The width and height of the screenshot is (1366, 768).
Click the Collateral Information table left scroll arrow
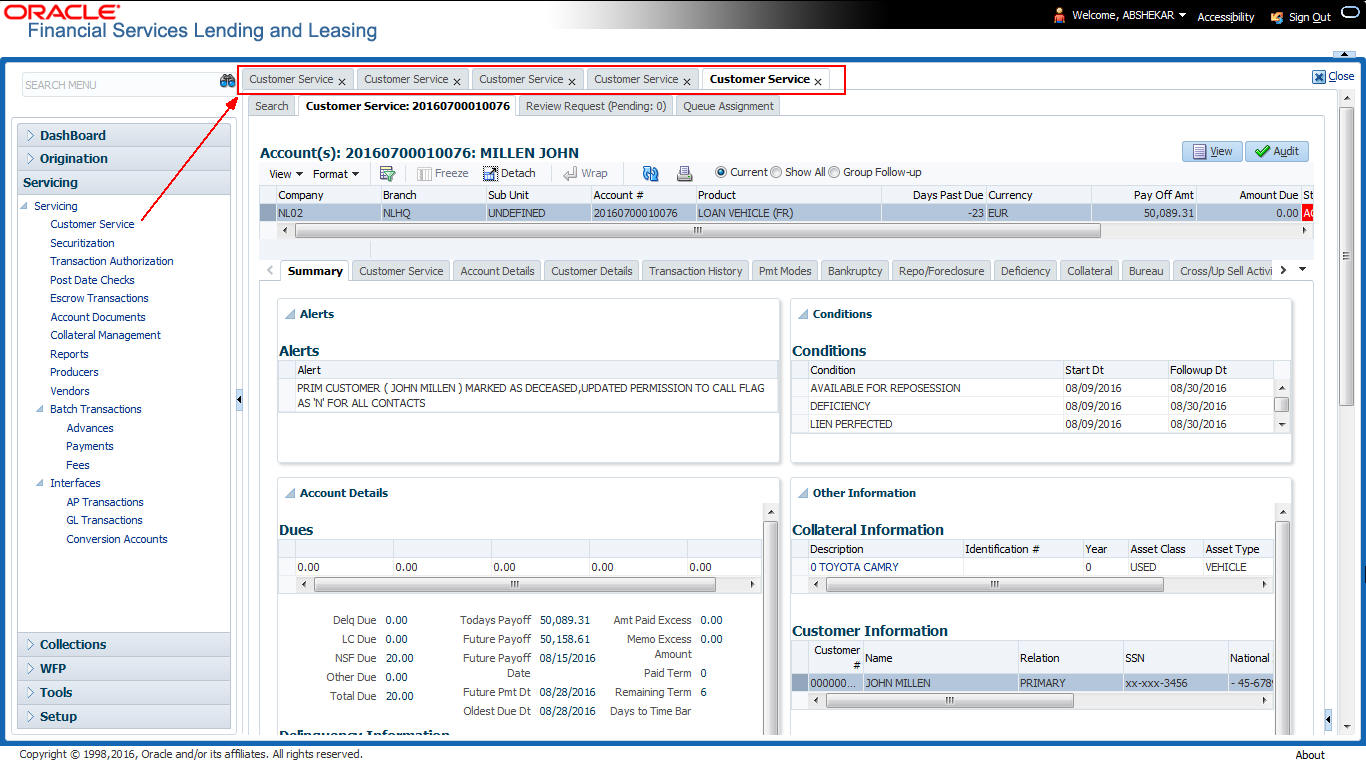(x=817, y=585)
